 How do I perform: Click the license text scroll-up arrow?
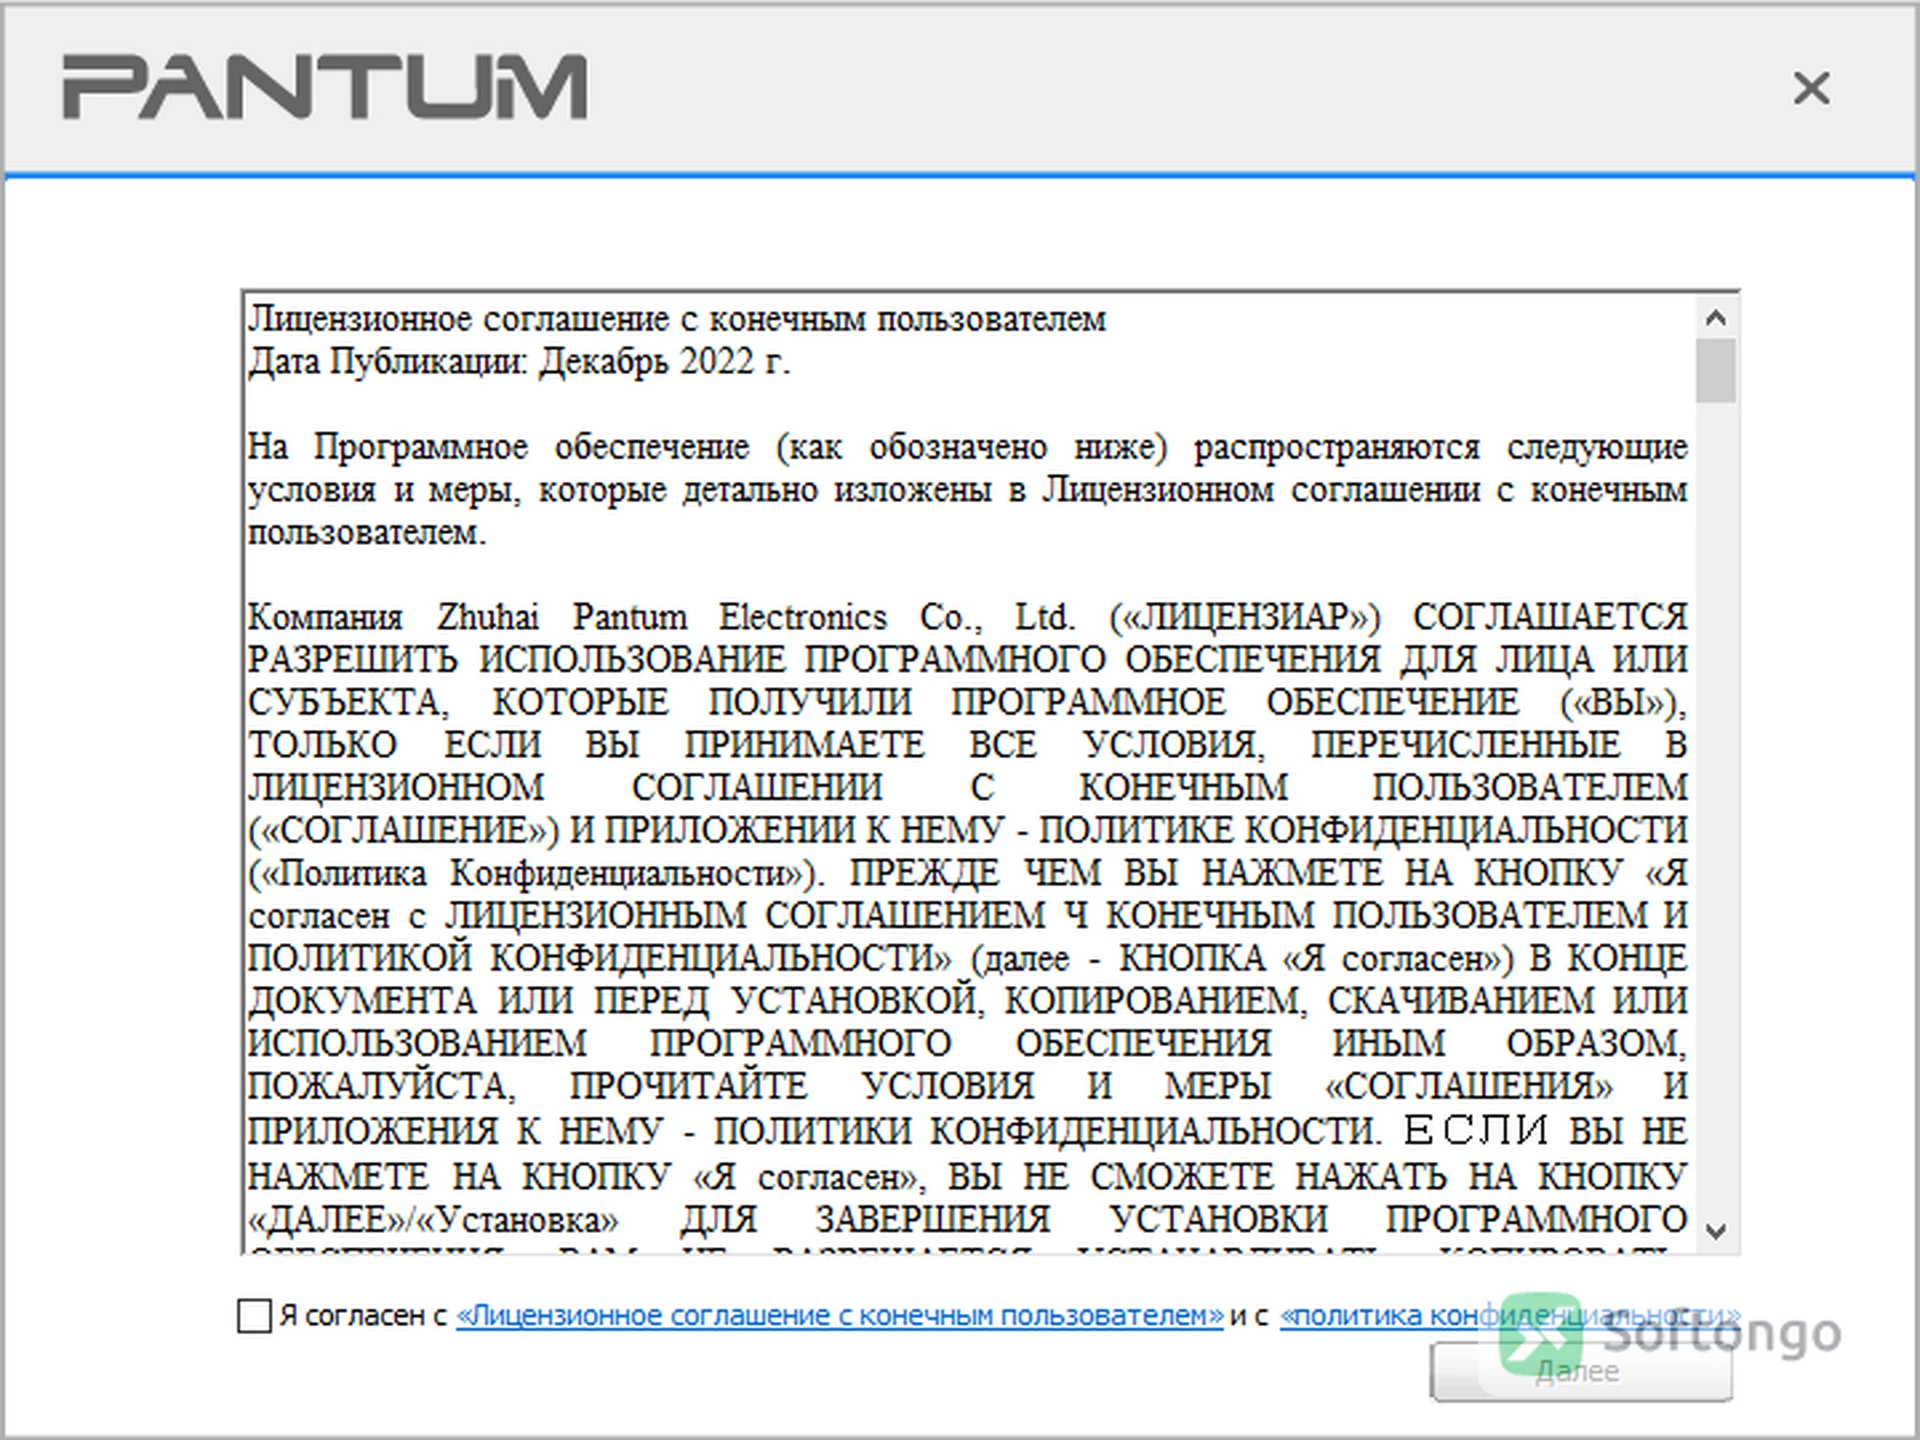point(1716,319)
